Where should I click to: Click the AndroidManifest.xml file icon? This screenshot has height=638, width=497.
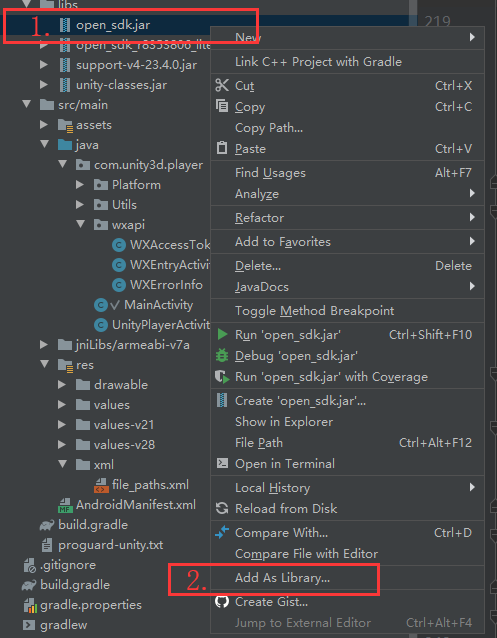66,505
